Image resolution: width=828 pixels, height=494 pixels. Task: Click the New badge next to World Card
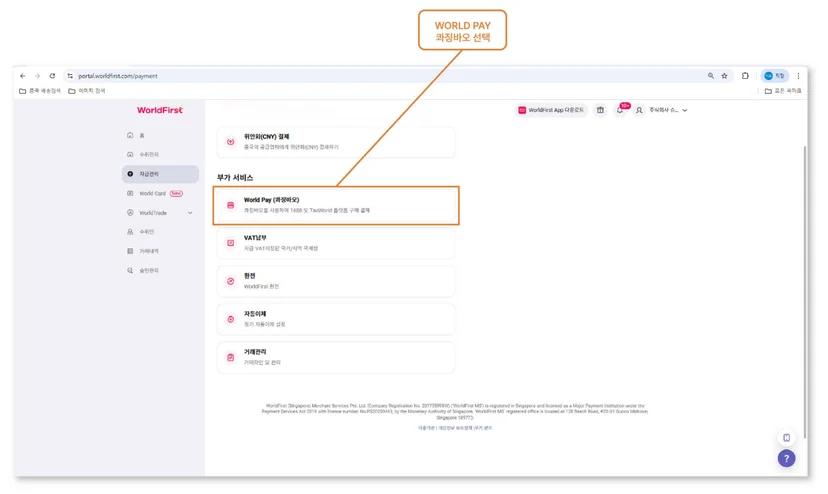[176, 193]
